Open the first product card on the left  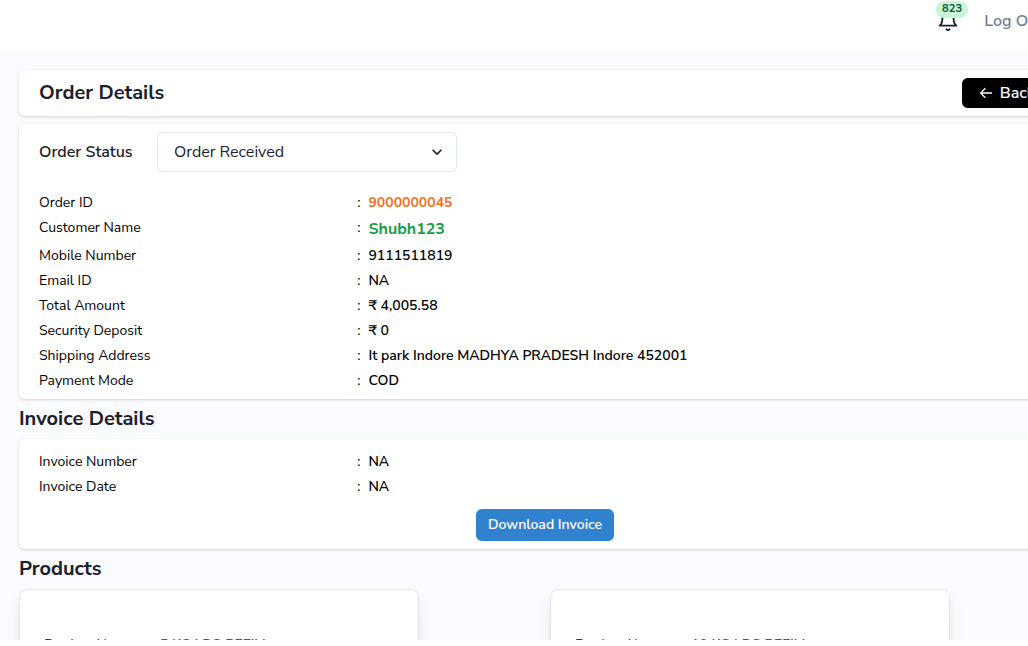coord(218,617)
